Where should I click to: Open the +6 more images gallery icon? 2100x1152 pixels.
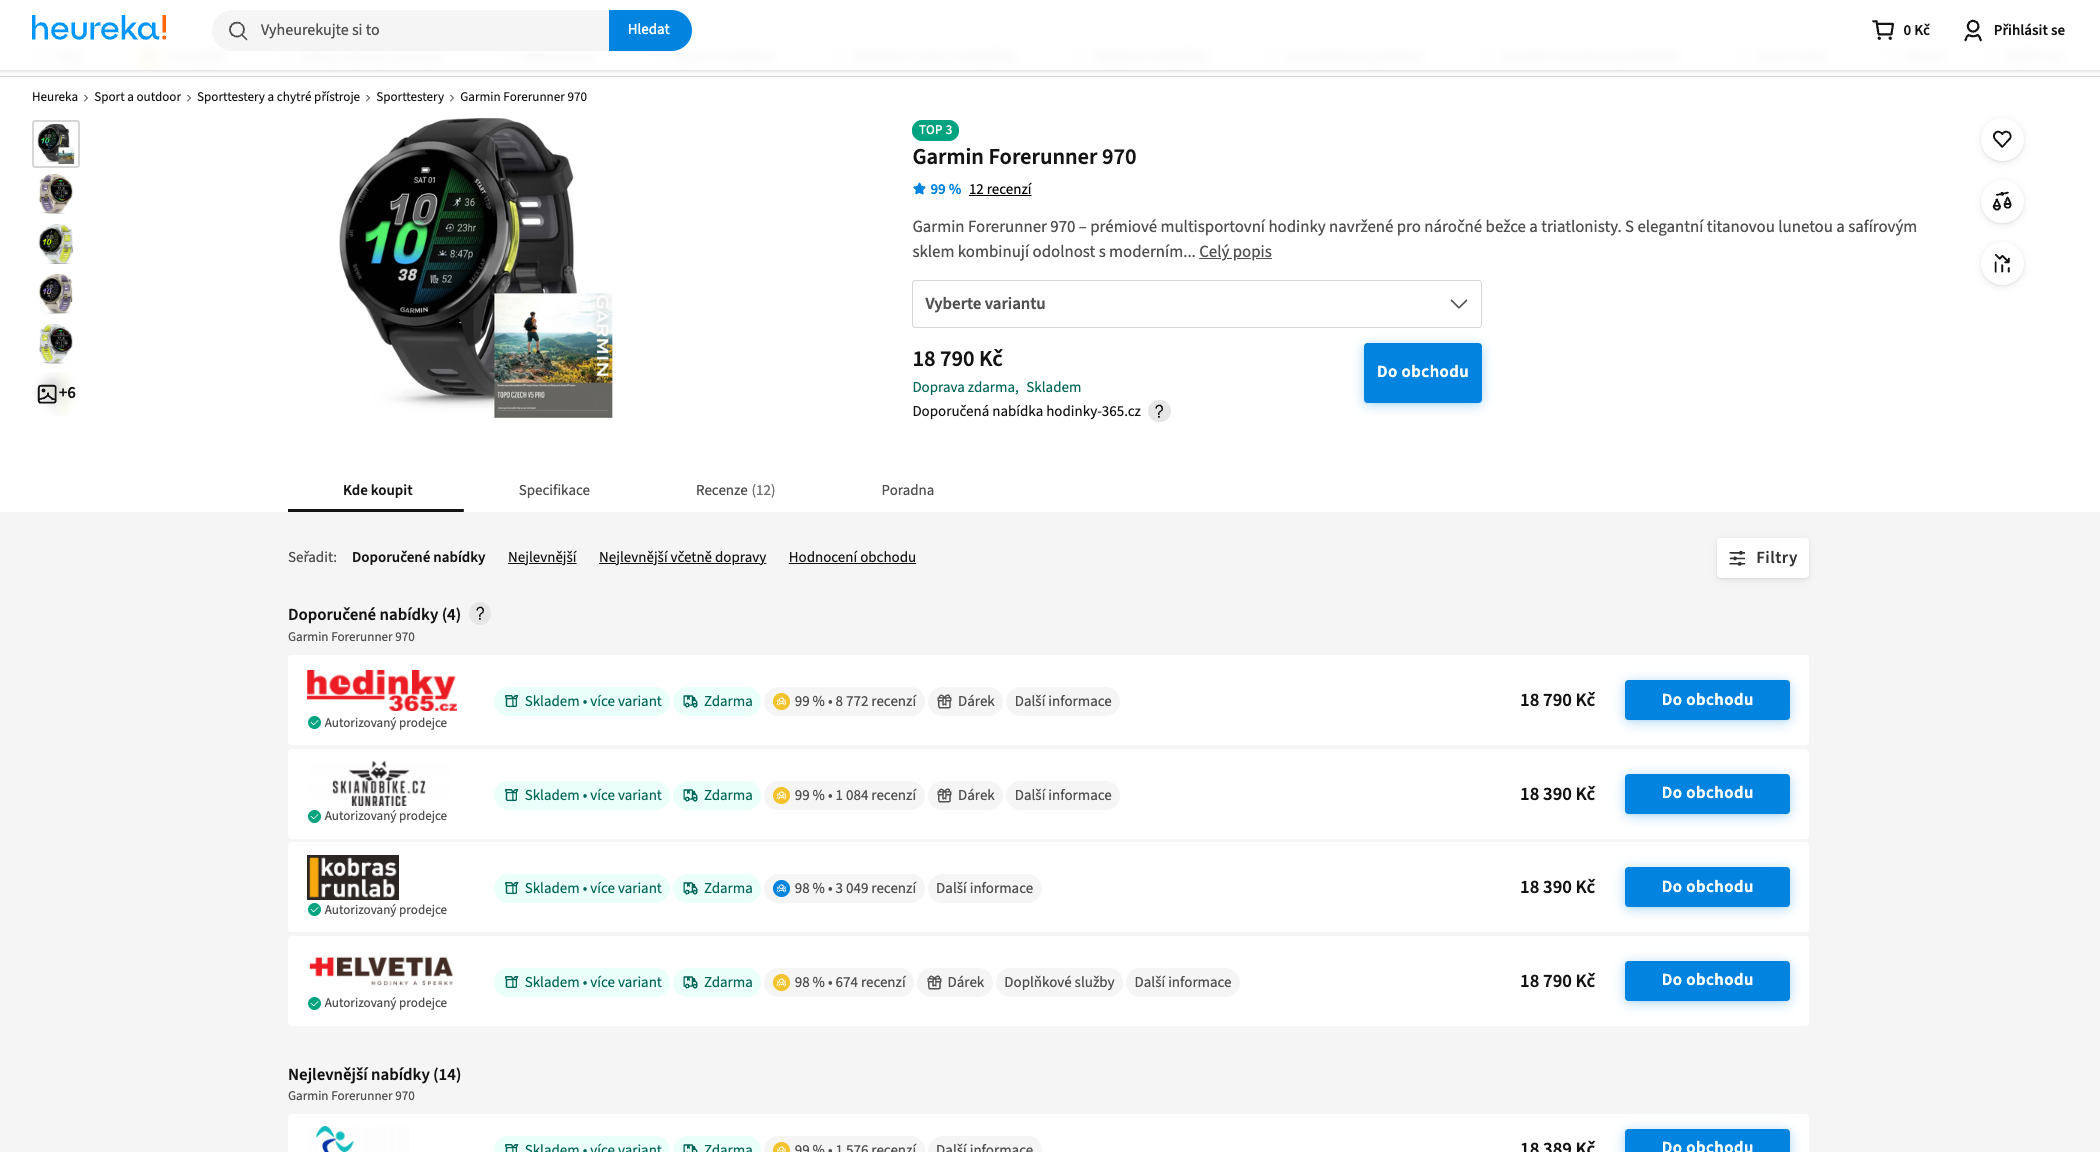56,393
